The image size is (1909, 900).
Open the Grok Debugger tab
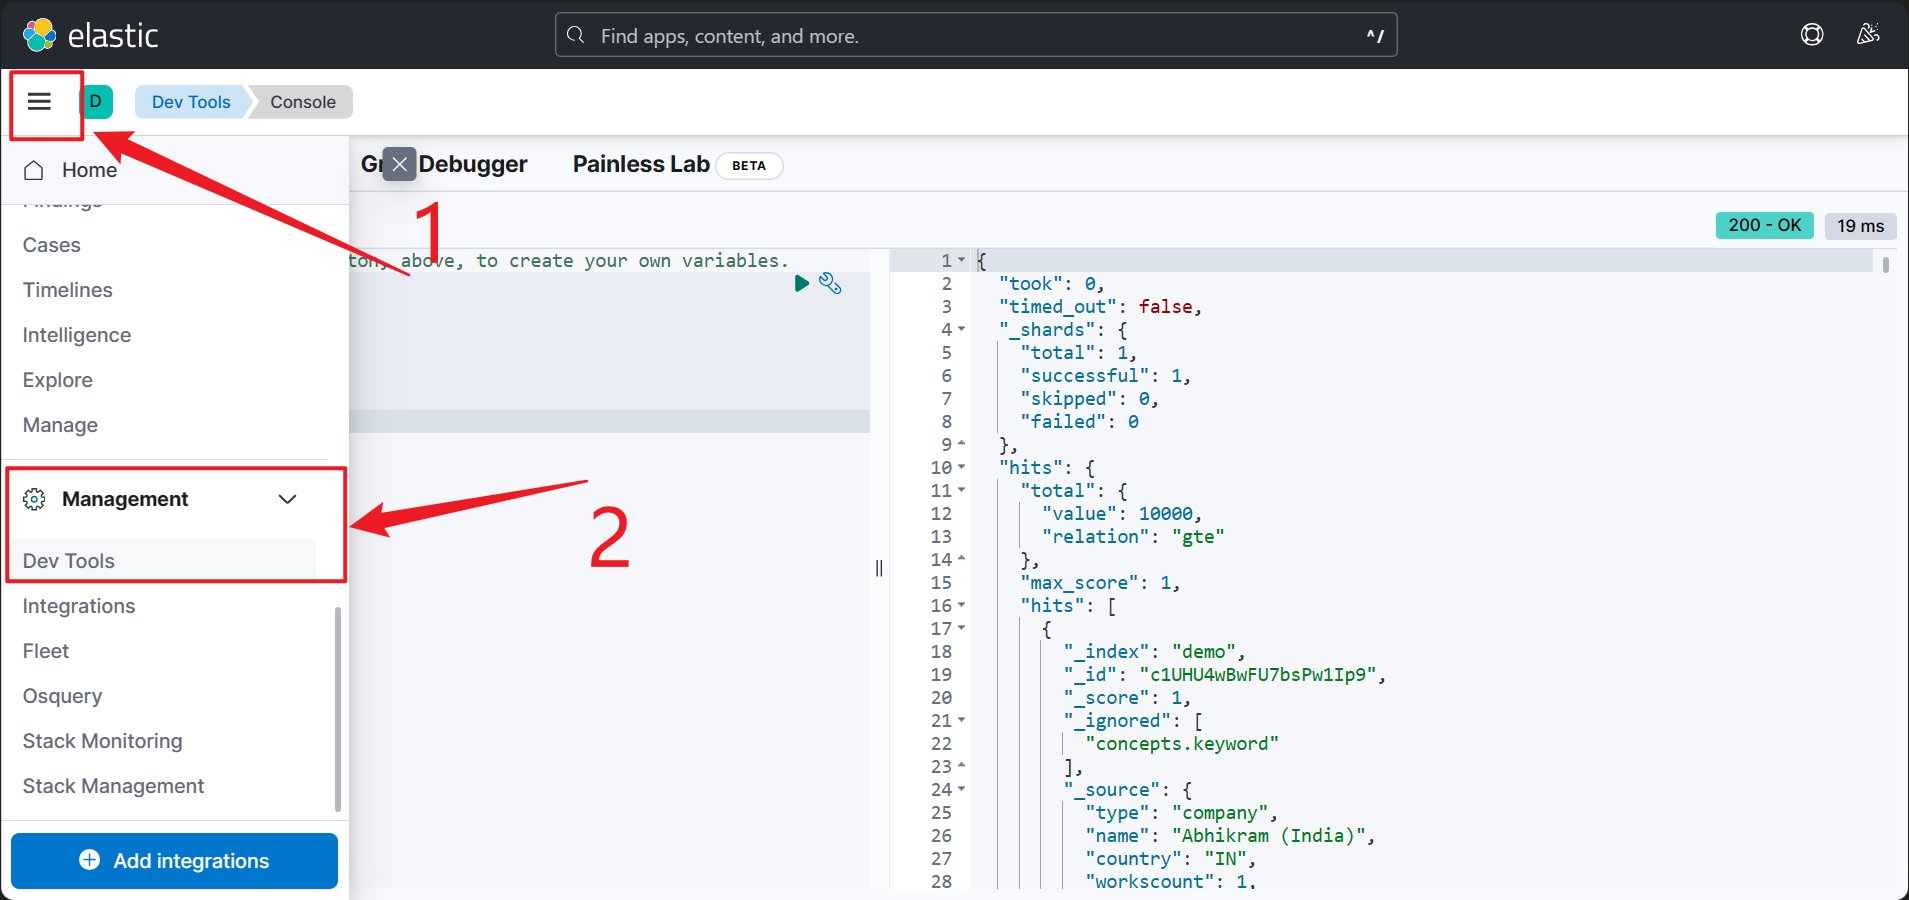tap(470, 164)
